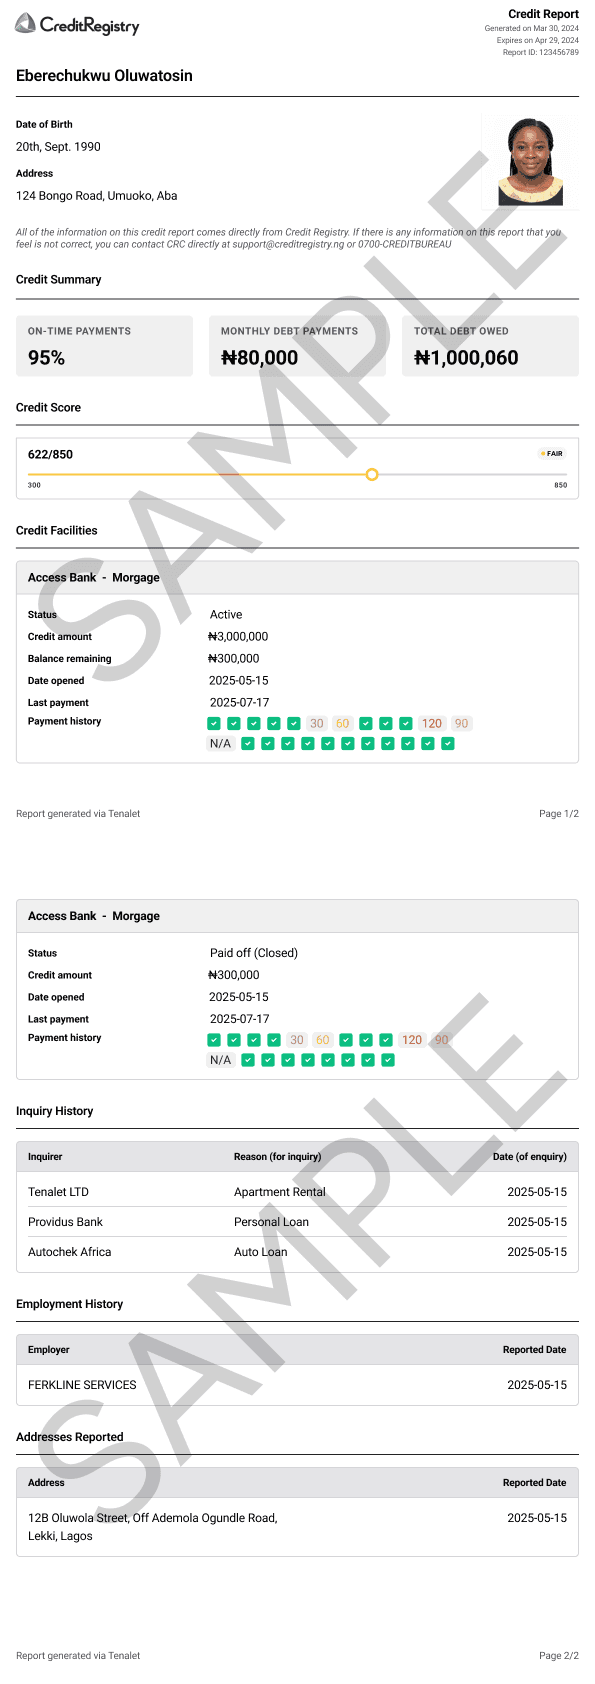Click the 'Page 1/2' footer text
This screenshot has width=595, height=1684.
point(559,814)
